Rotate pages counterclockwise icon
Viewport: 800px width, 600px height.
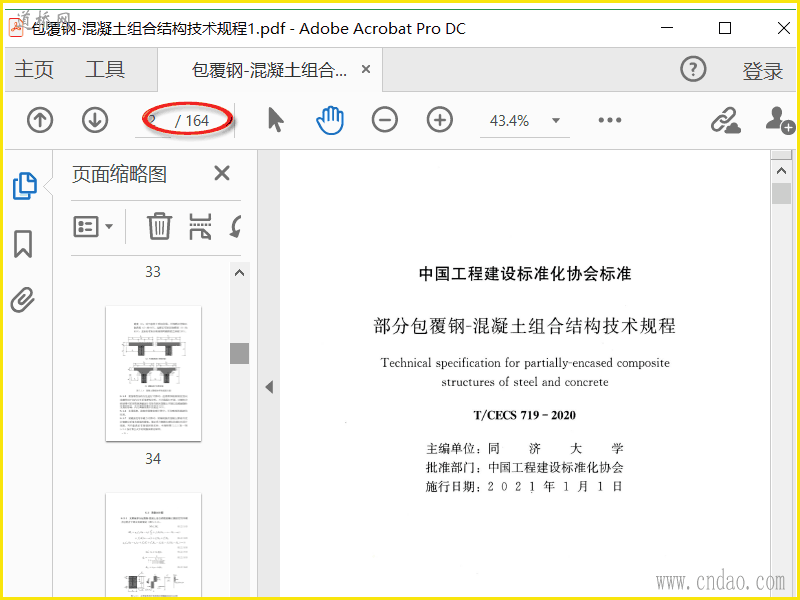tap(235, 227)
